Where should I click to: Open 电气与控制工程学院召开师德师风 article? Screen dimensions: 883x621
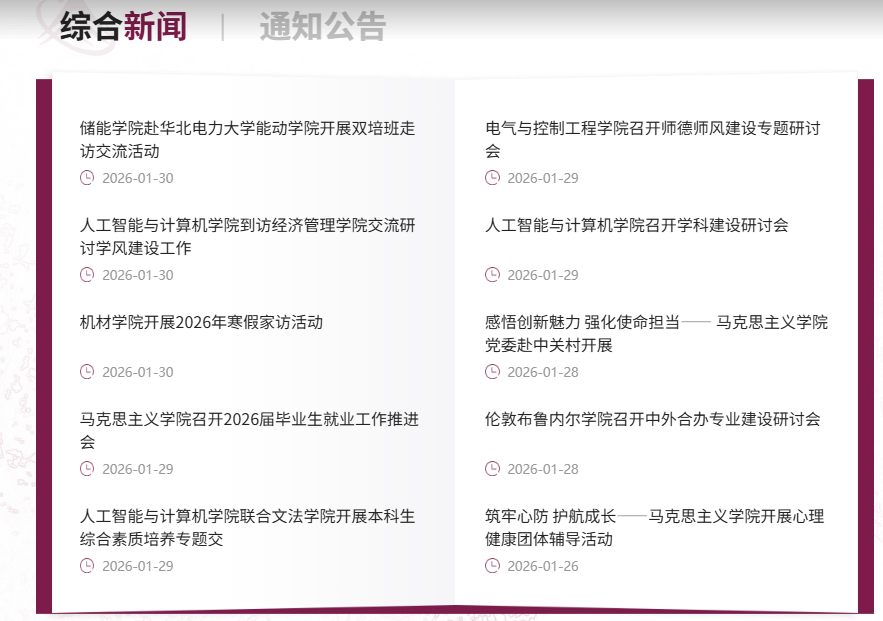[652, 140]
